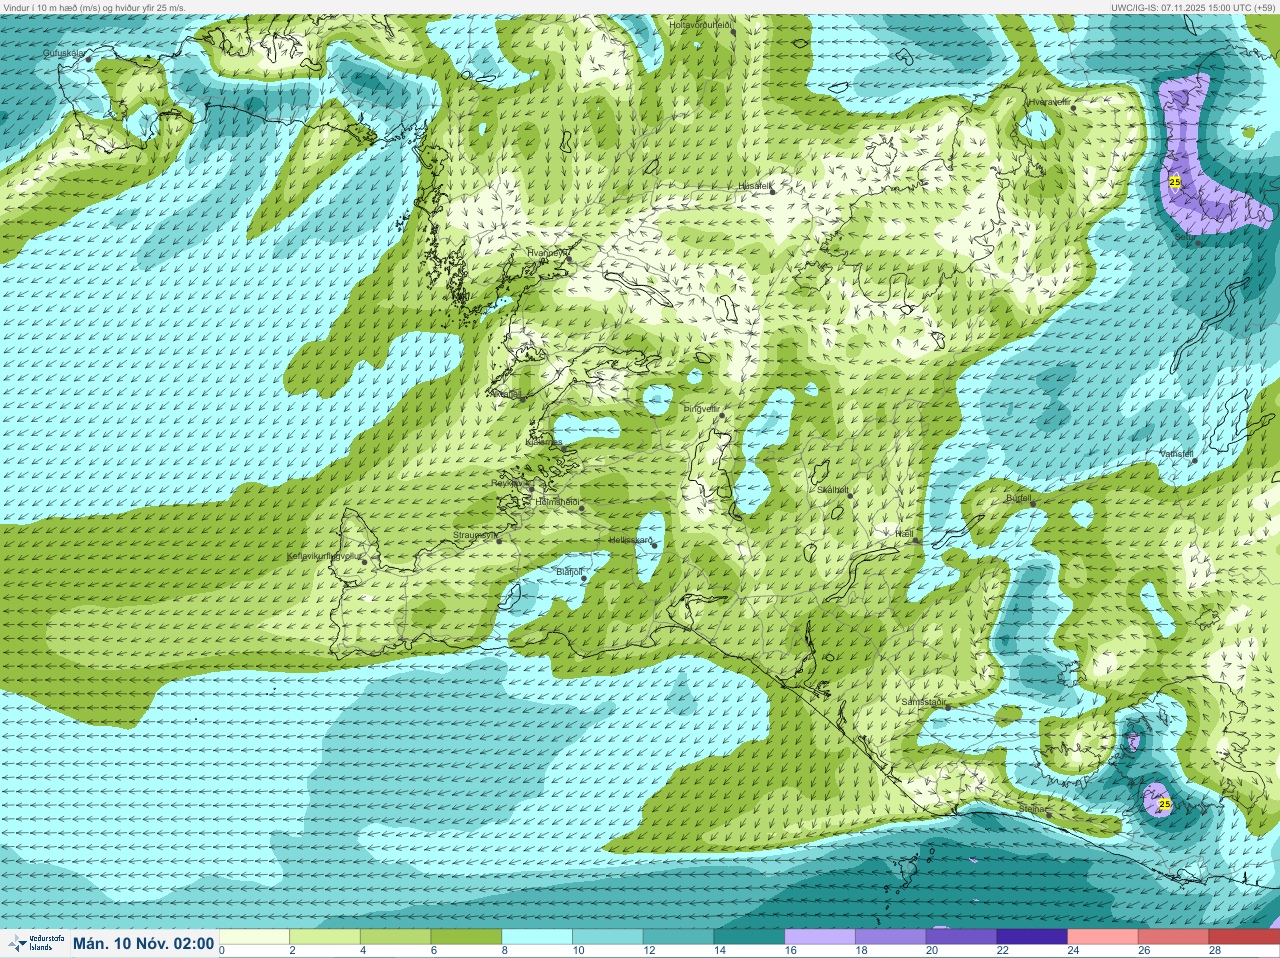Click the Búrfell station dot

[1034, 503]
